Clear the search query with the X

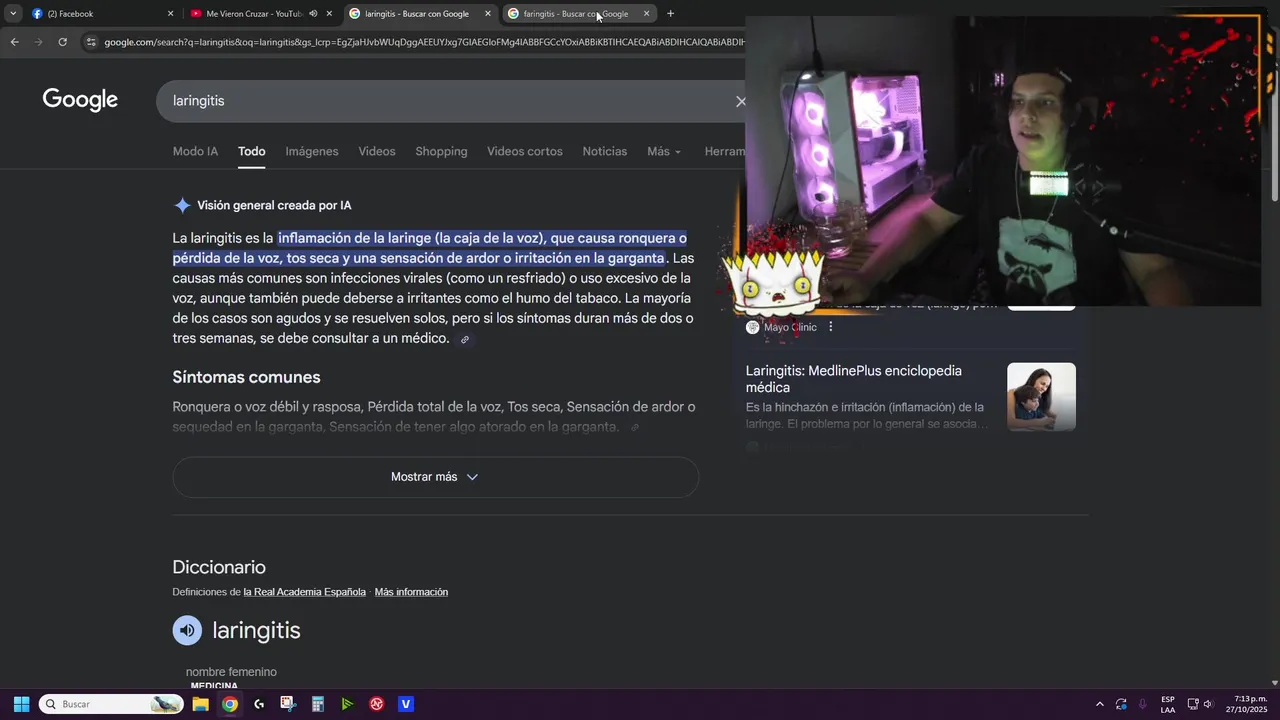point(740,101)
